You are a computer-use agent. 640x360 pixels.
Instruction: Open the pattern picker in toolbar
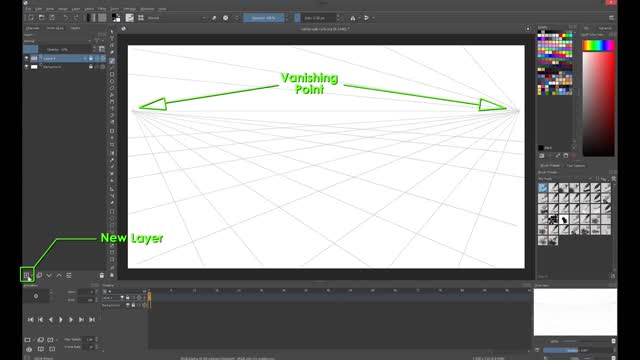point(102,18)
